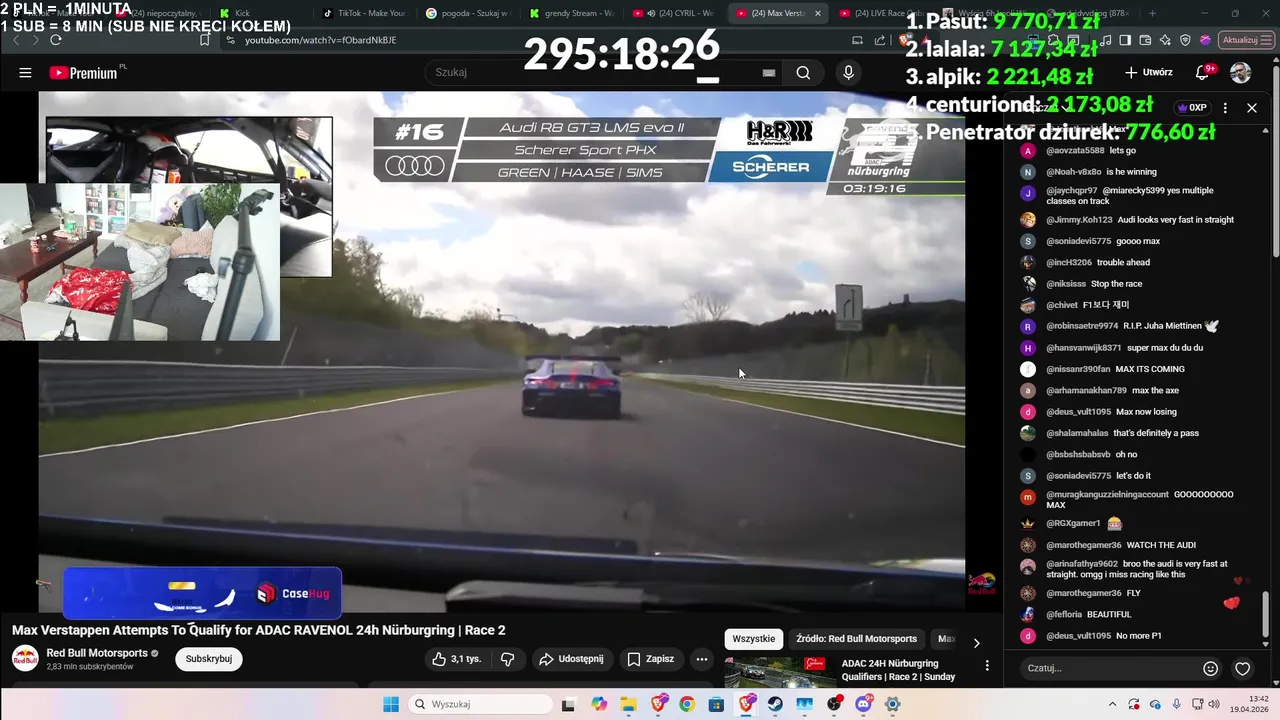The width and height of the screenshot is (1280, 720).
Task: Open the YouTube hamburger guide menu
Action: 25,73
